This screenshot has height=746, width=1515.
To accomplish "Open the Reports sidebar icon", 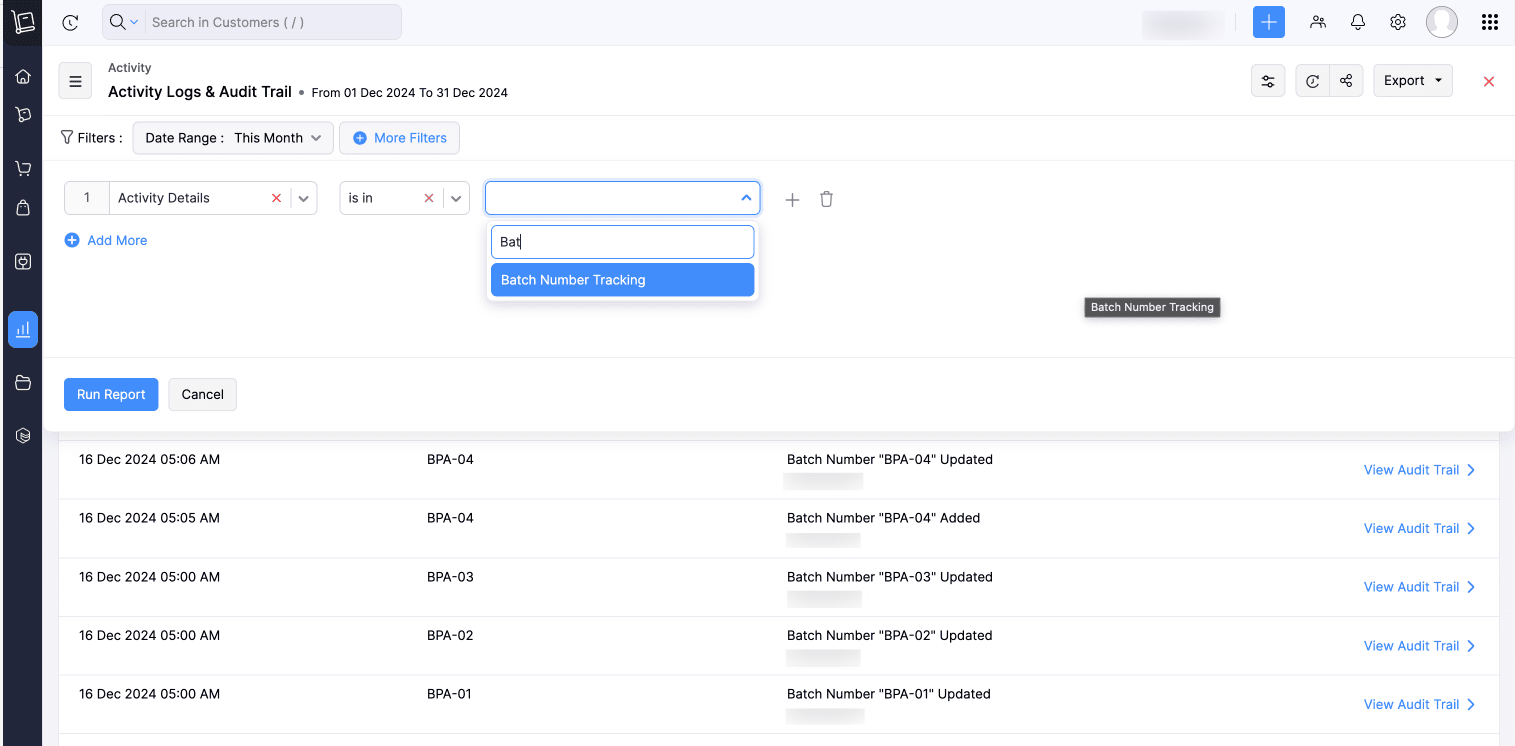I will click(23, 329).
